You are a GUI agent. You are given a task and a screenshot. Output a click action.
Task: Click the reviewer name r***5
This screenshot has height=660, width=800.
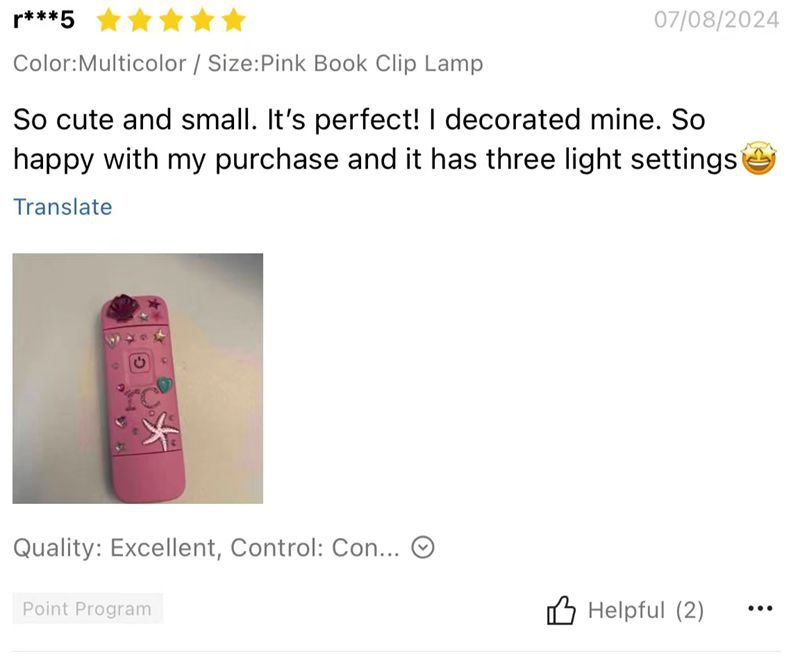pyautogui.click(x=44, y=20)
